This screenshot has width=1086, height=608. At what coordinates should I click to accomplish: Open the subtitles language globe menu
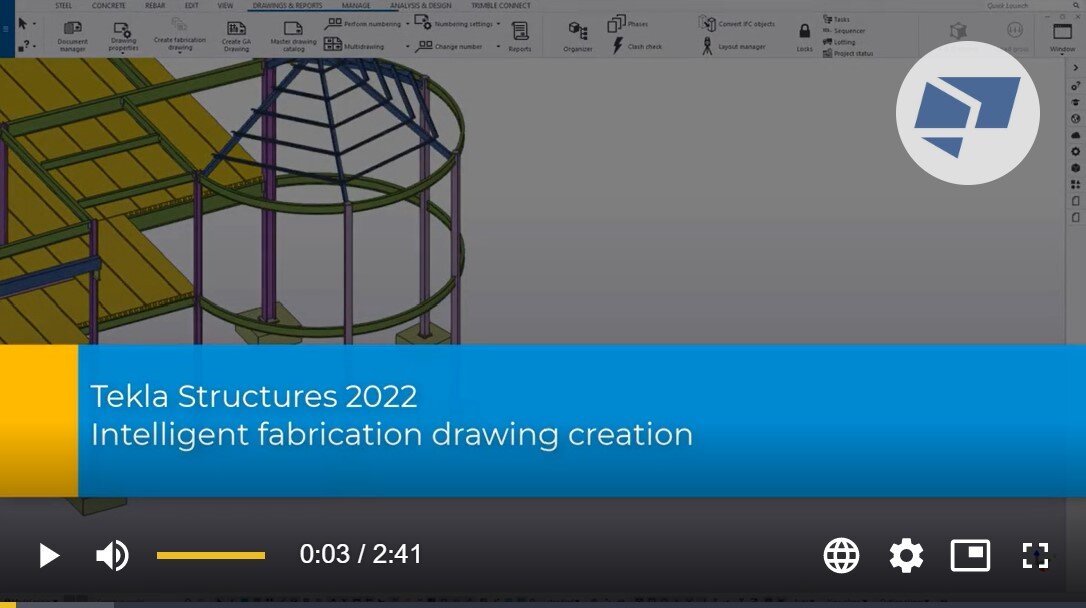[841, 555]
